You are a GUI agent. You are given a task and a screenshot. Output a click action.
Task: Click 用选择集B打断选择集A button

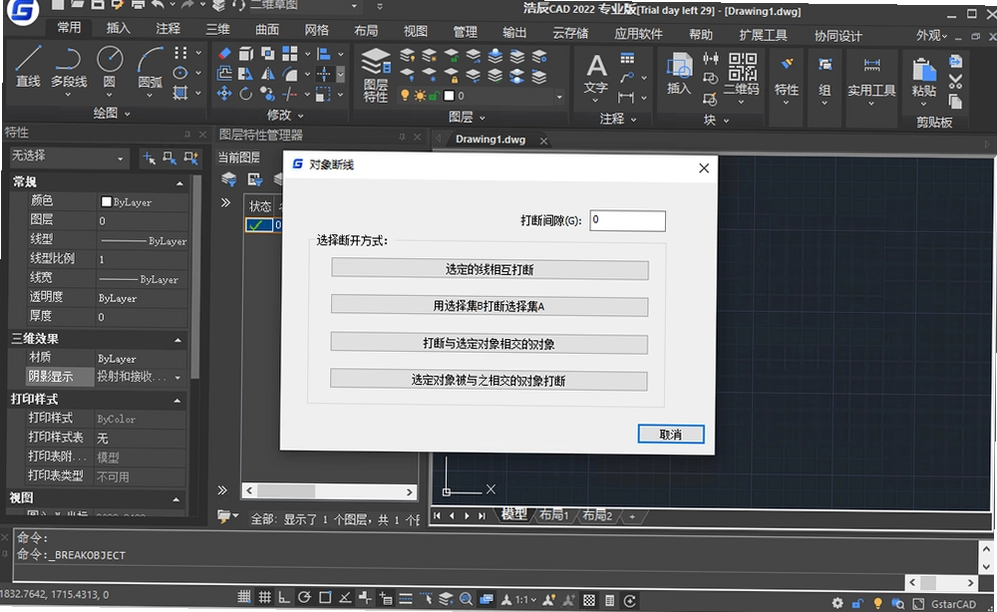pos(489,306)
